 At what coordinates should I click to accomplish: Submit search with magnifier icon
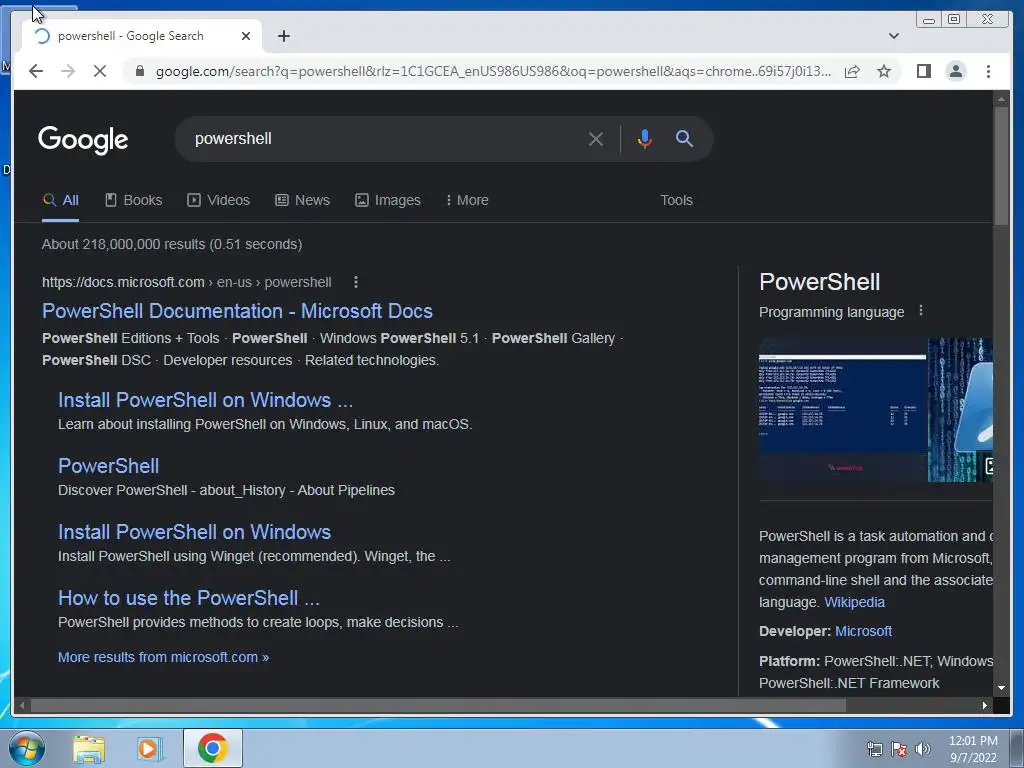coord(684,138)
